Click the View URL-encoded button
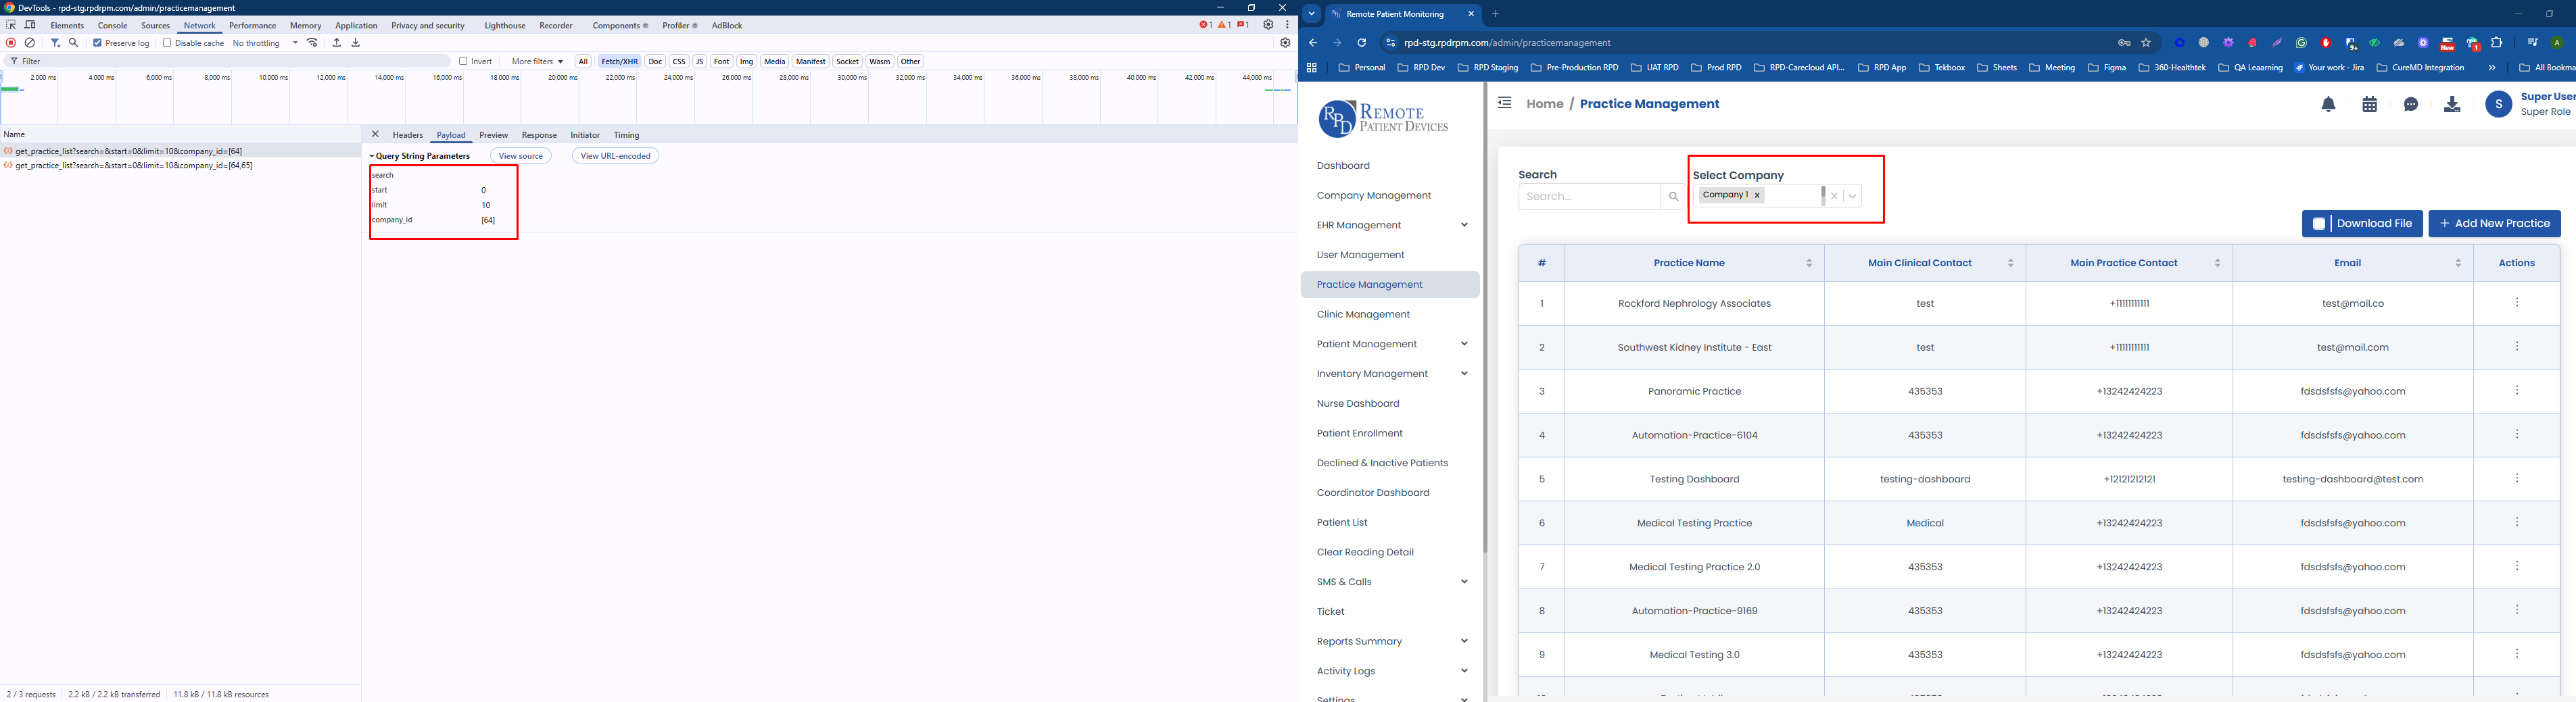This screenshot has height=702, width=2576. click(615, 156)
